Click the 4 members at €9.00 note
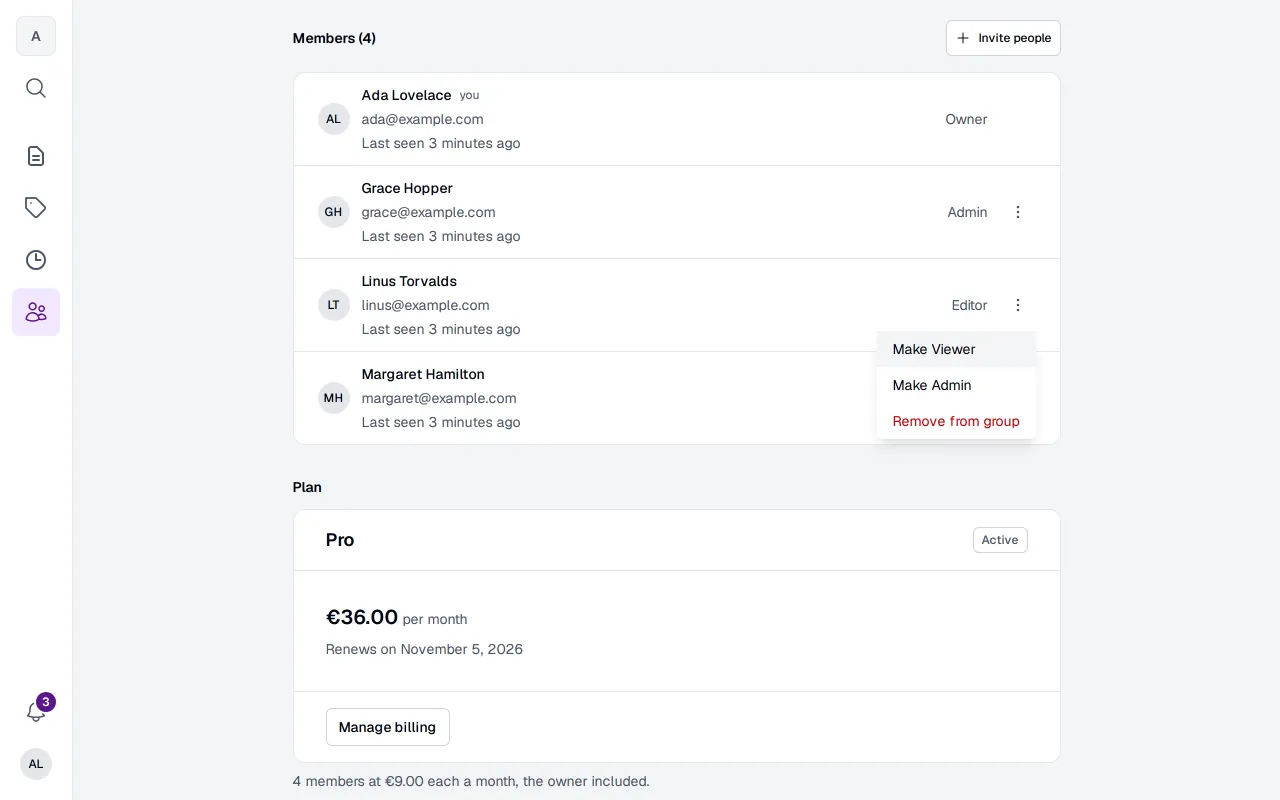Image resolution: width=1280 pixels, height=800 pixels. [x=471, y=781]
